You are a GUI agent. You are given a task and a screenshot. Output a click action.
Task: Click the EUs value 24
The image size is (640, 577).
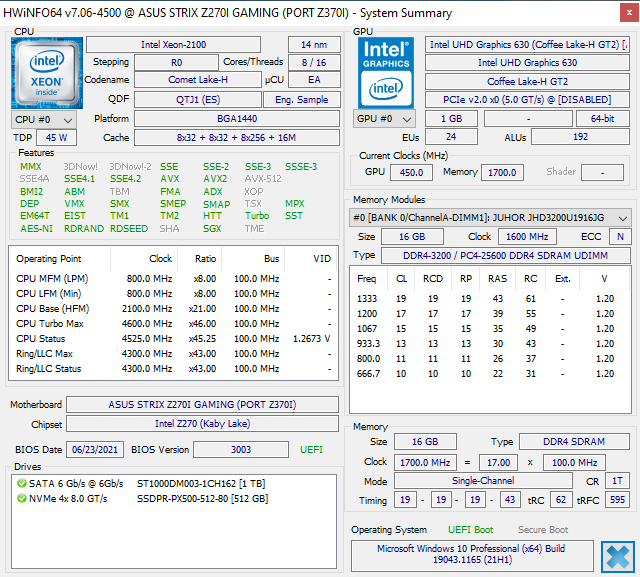pyautogui.click(x=451, y=137)
